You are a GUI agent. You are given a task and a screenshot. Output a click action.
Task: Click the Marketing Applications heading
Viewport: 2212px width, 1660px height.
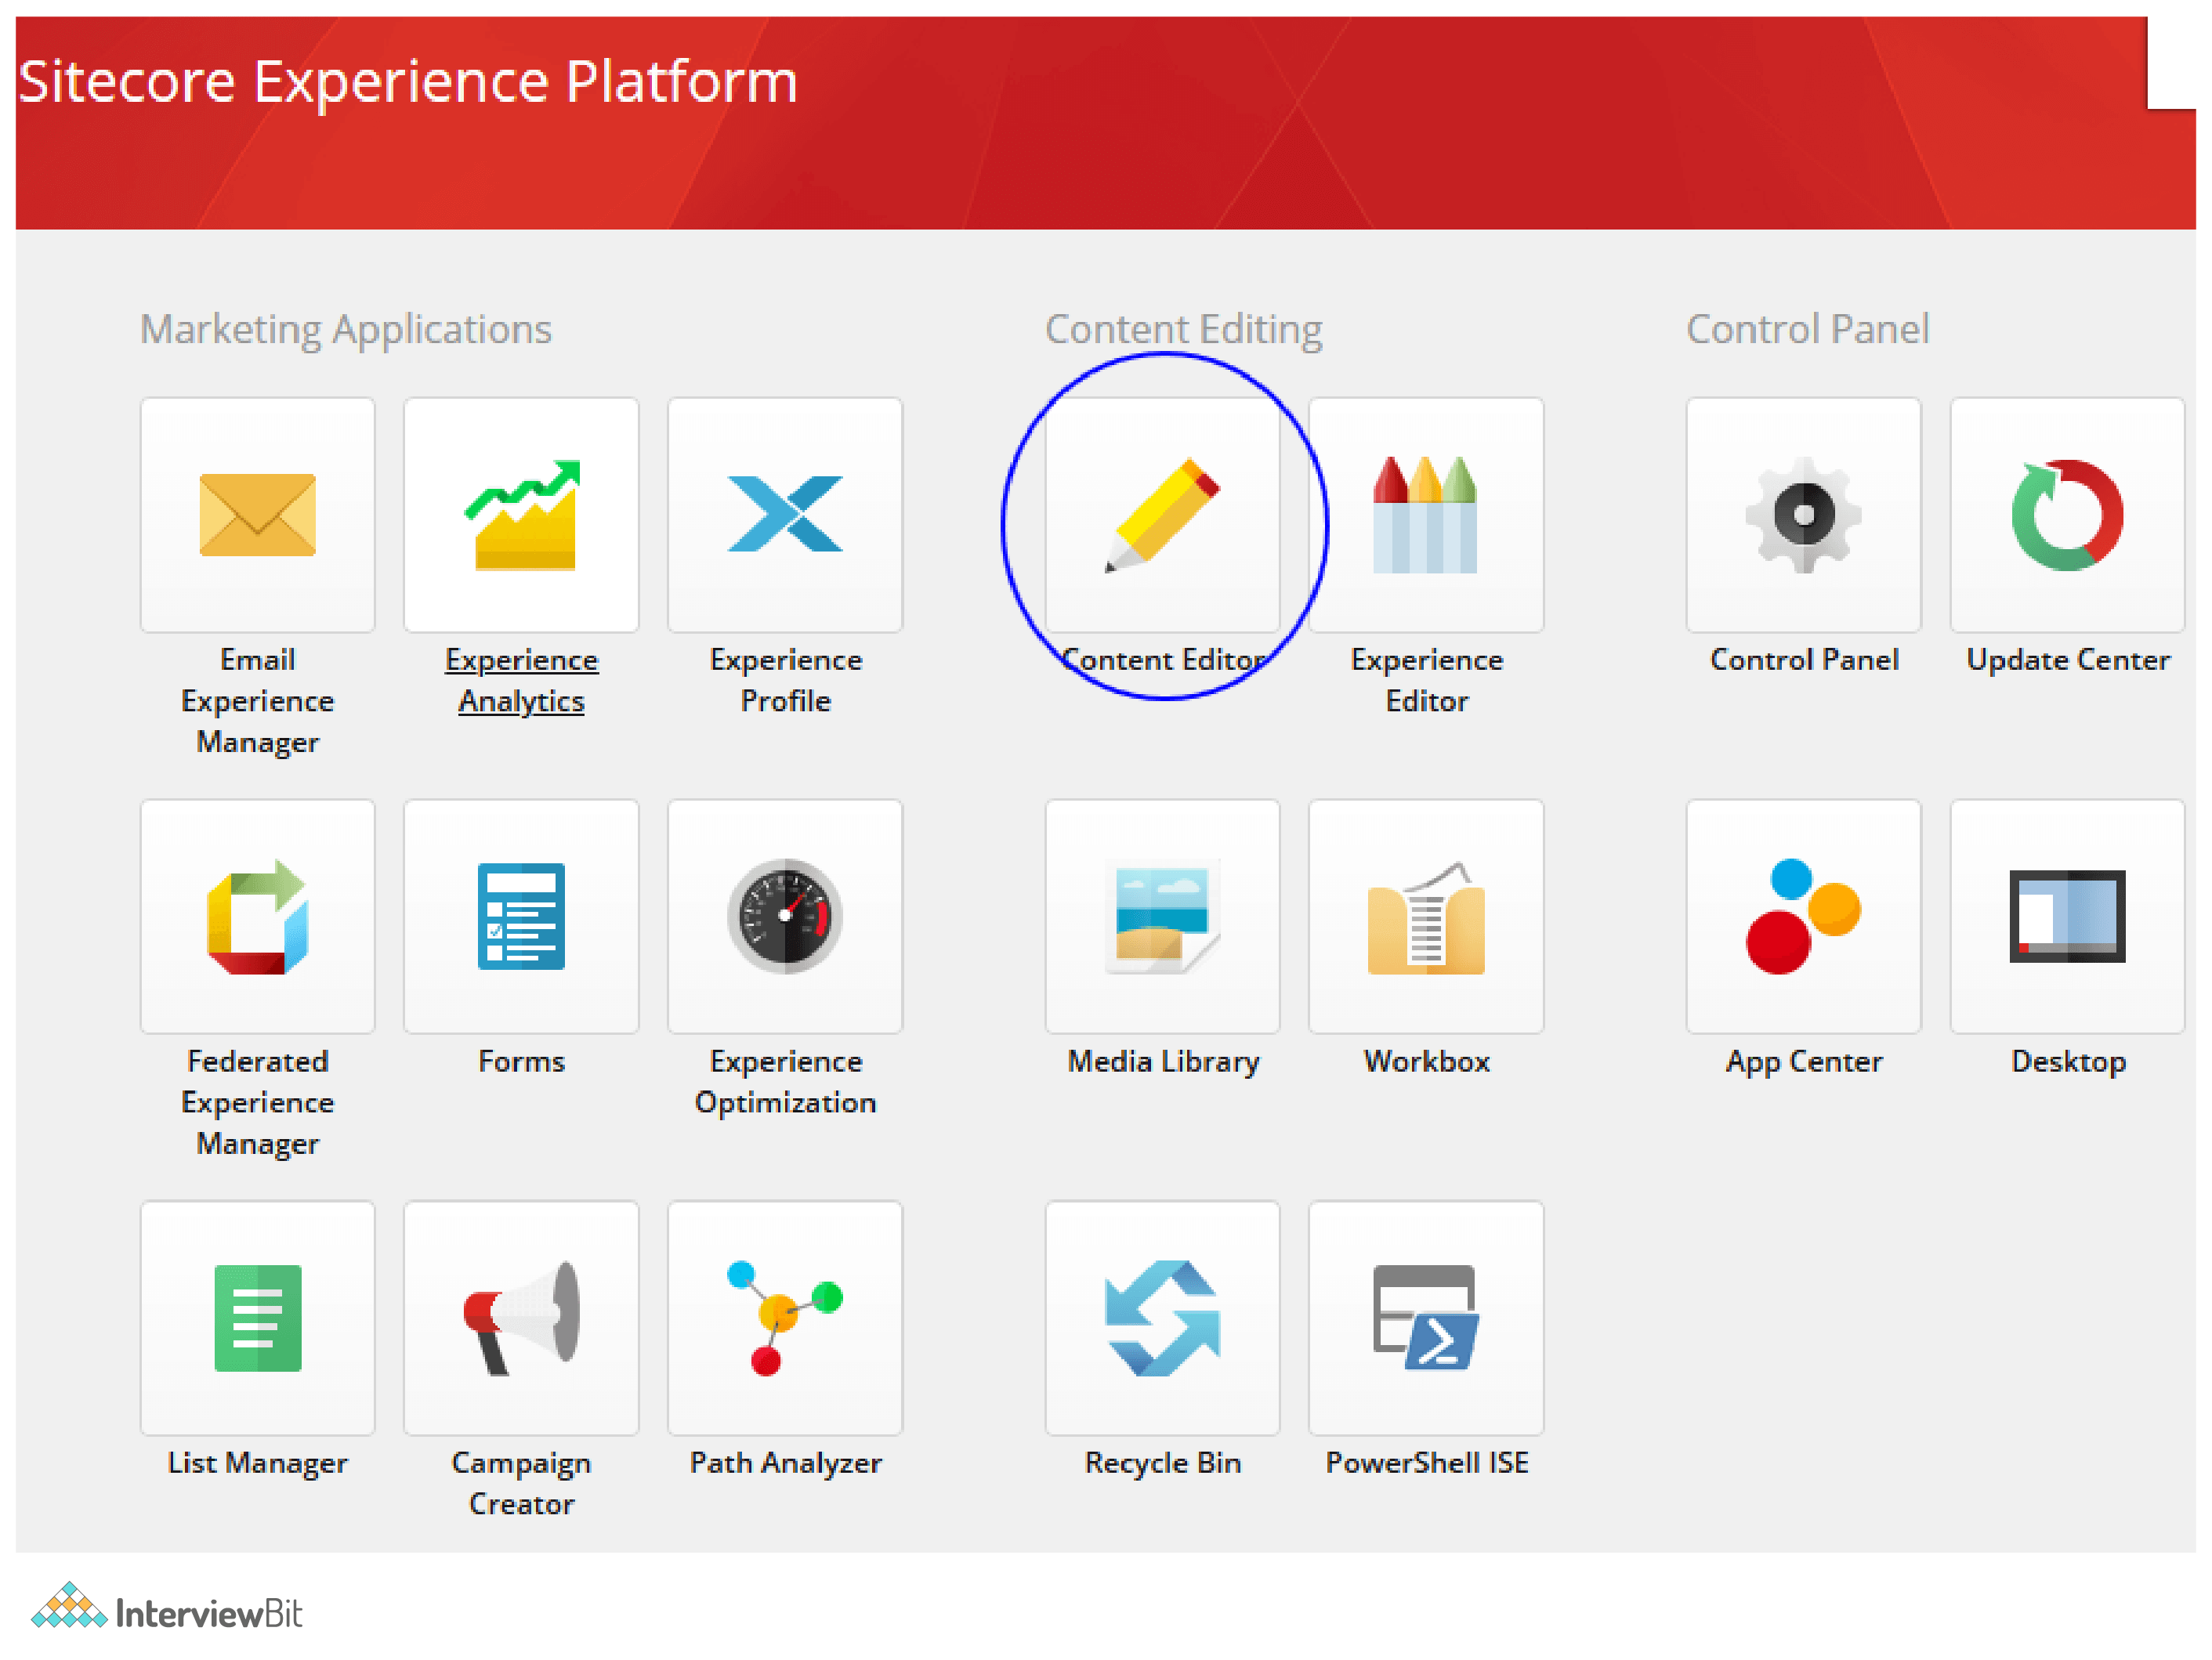346,330
